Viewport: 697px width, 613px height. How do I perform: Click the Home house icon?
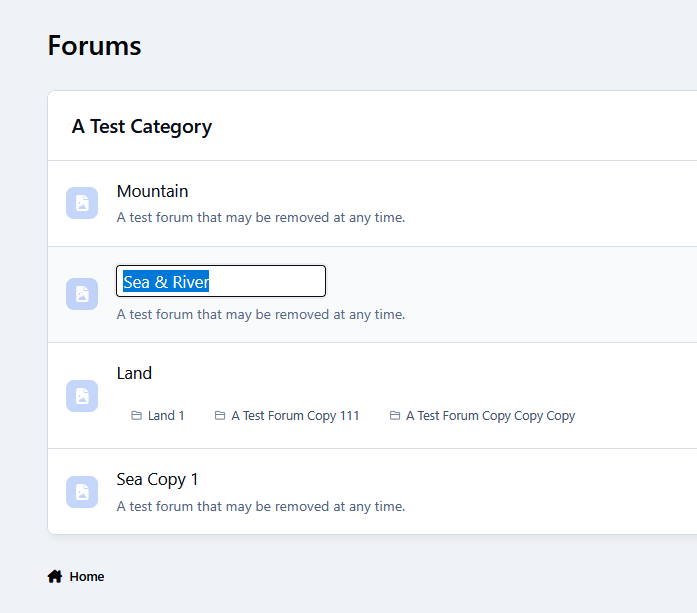click(x=55, y=576)
